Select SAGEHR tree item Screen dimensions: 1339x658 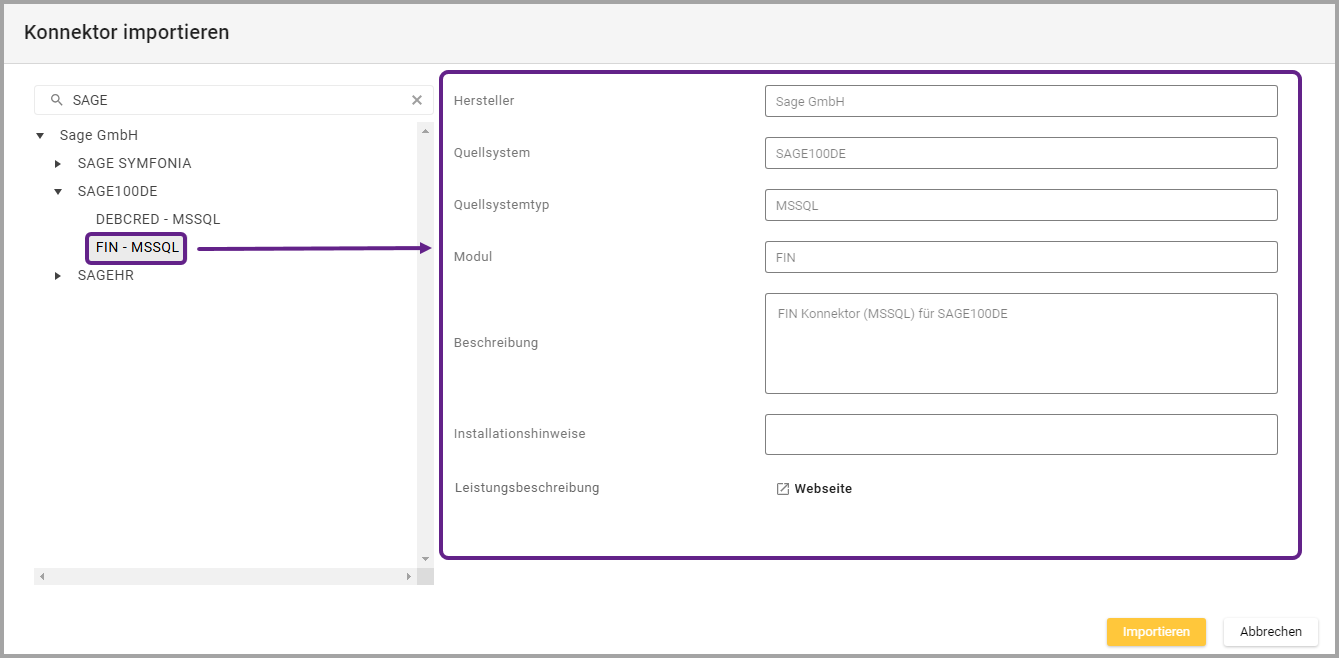coord(106,275)
